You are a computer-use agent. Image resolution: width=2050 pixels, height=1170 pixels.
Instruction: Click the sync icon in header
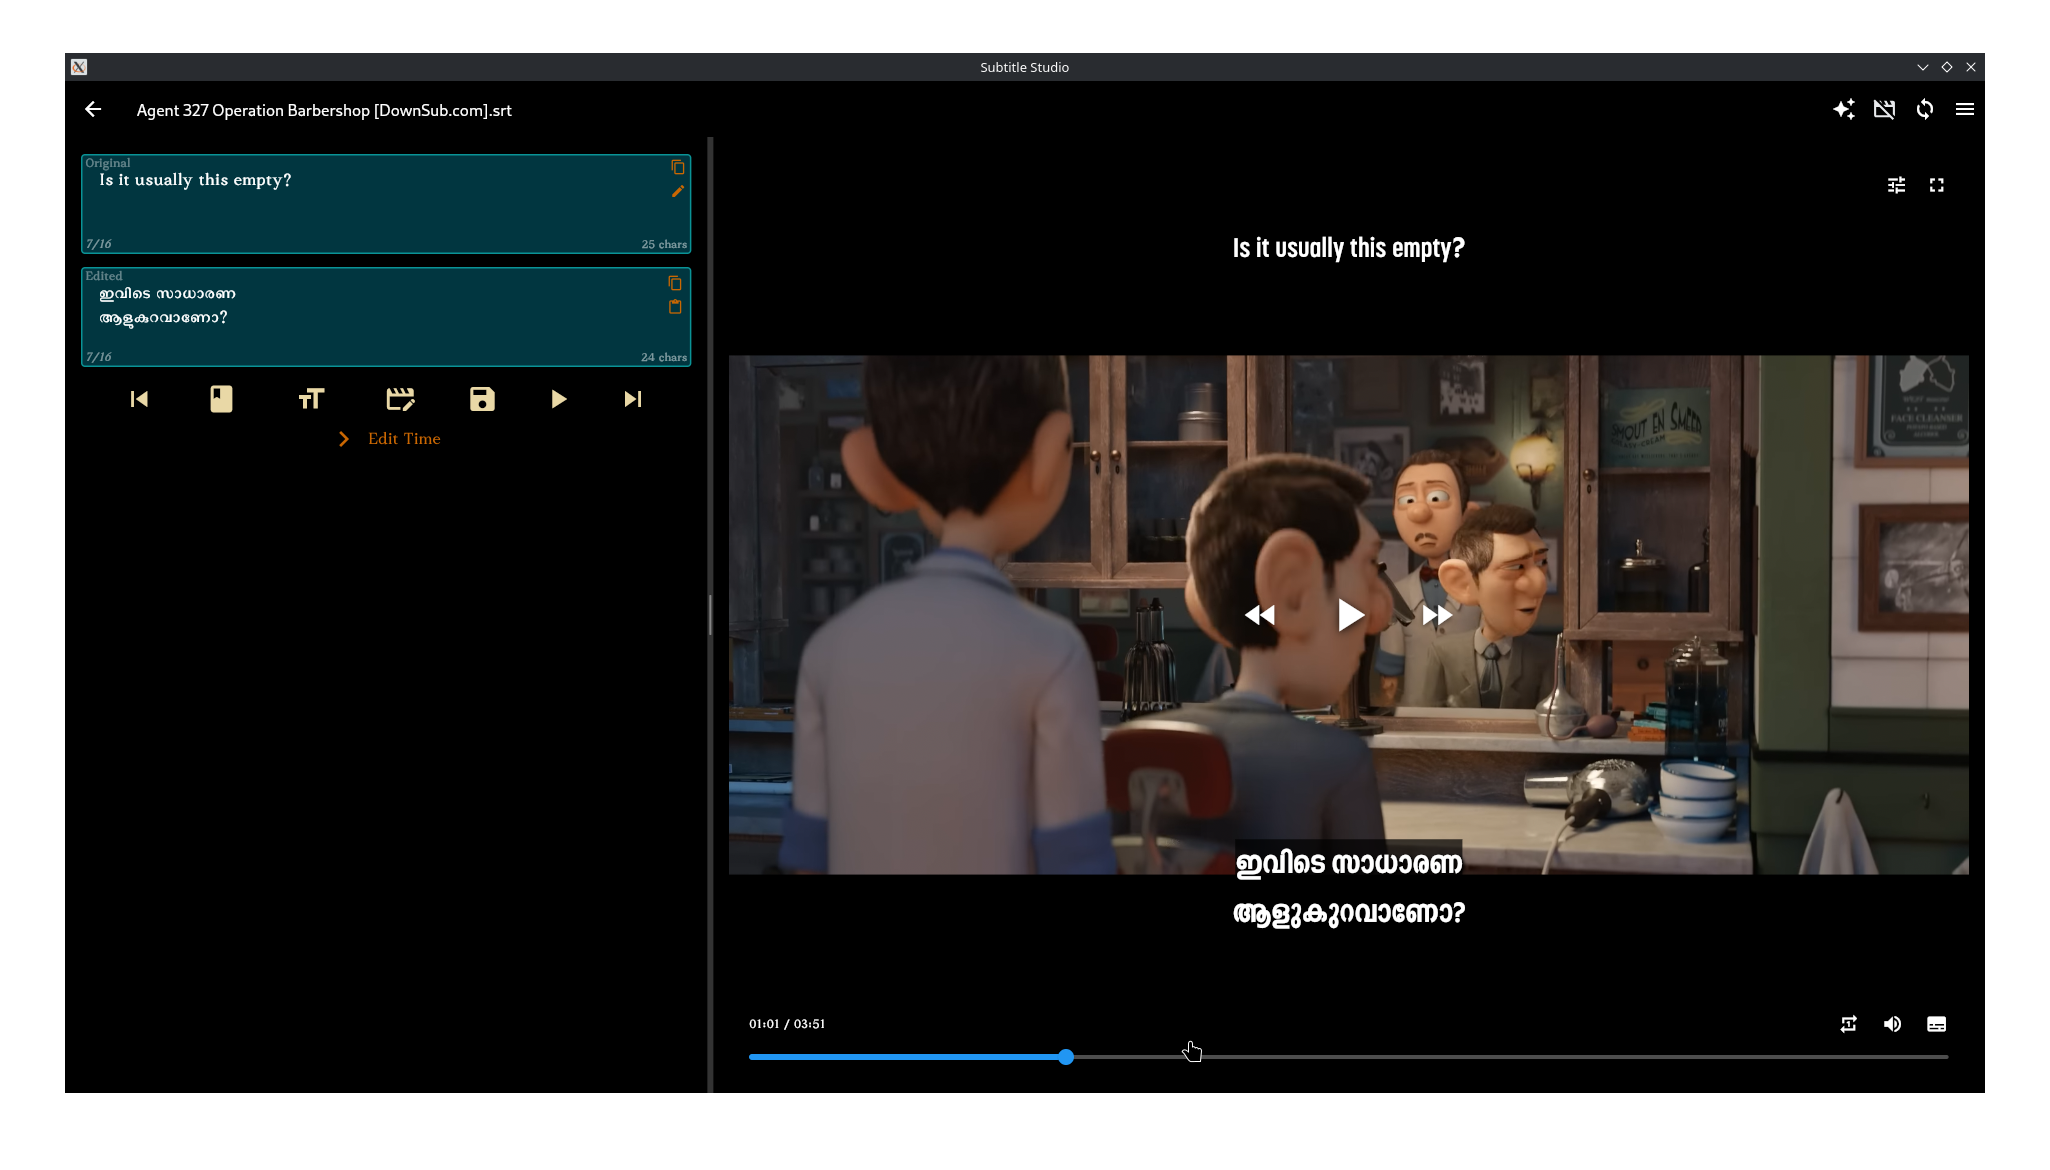coord(1925,109)
